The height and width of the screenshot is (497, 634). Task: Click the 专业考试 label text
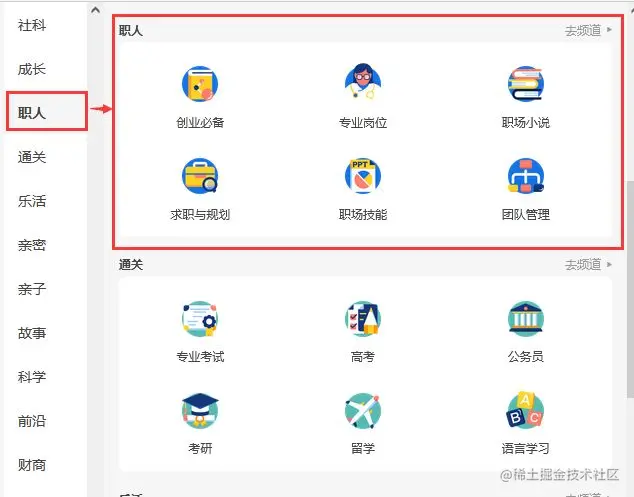click(x=200, y=357)
